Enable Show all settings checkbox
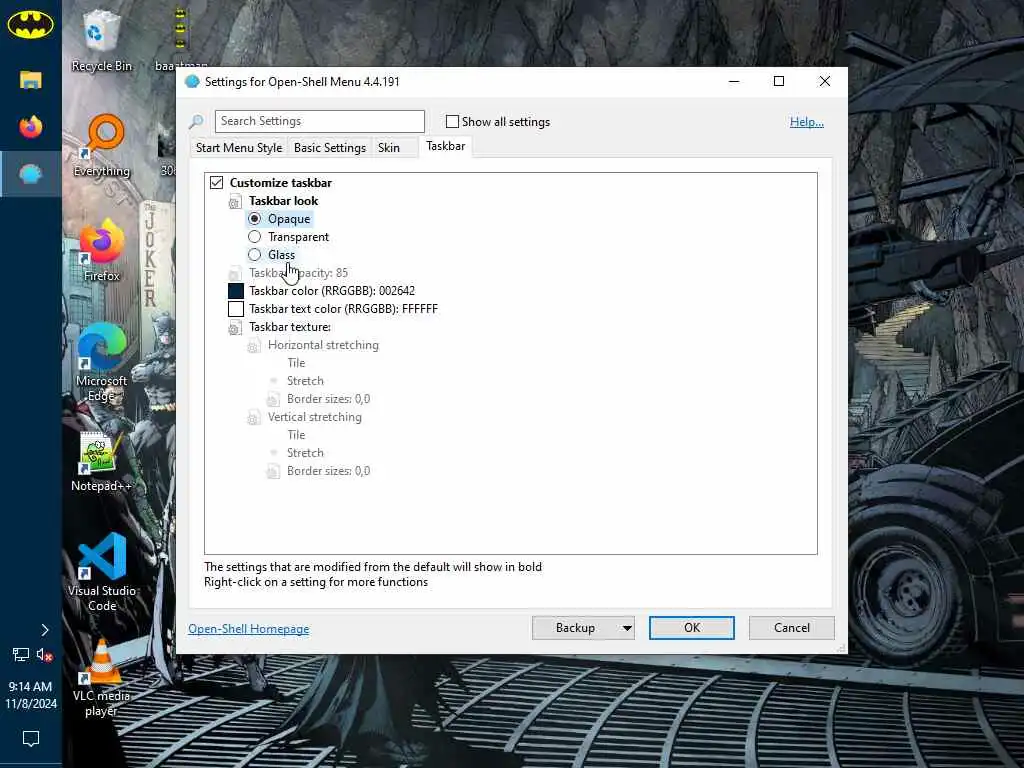The width and height of the screenshot is (1024, 768). tap(452, 121)
